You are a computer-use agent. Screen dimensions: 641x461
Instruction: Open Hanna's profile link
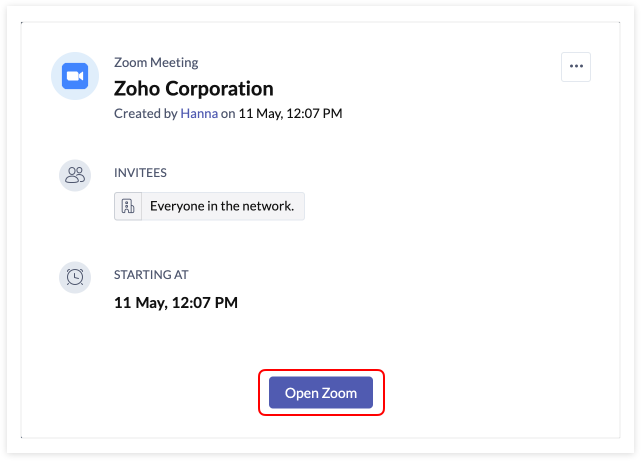coord(199,114)
